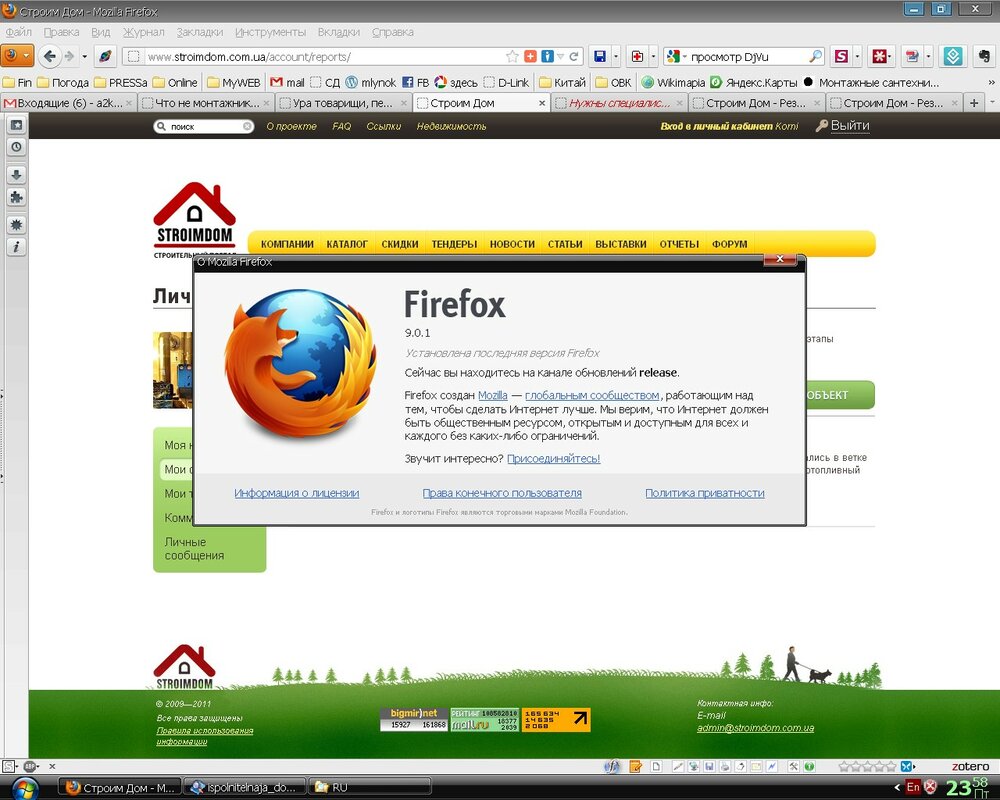The width and height of the screenshot is (1000, 800).
Task: Open the dropdown next to red cross icon
Action: [653, 57]
